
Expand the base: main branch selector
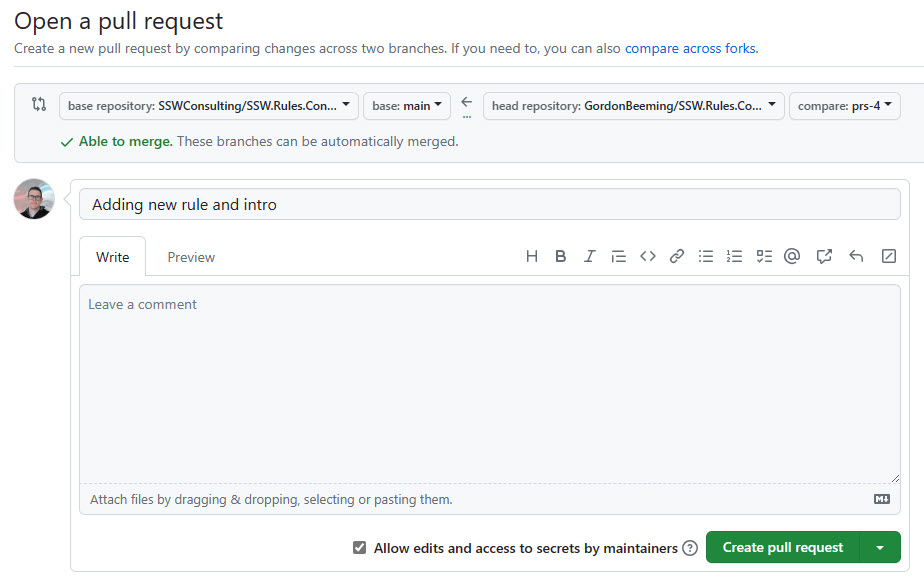pyautogui.click(x=407, y=106)
